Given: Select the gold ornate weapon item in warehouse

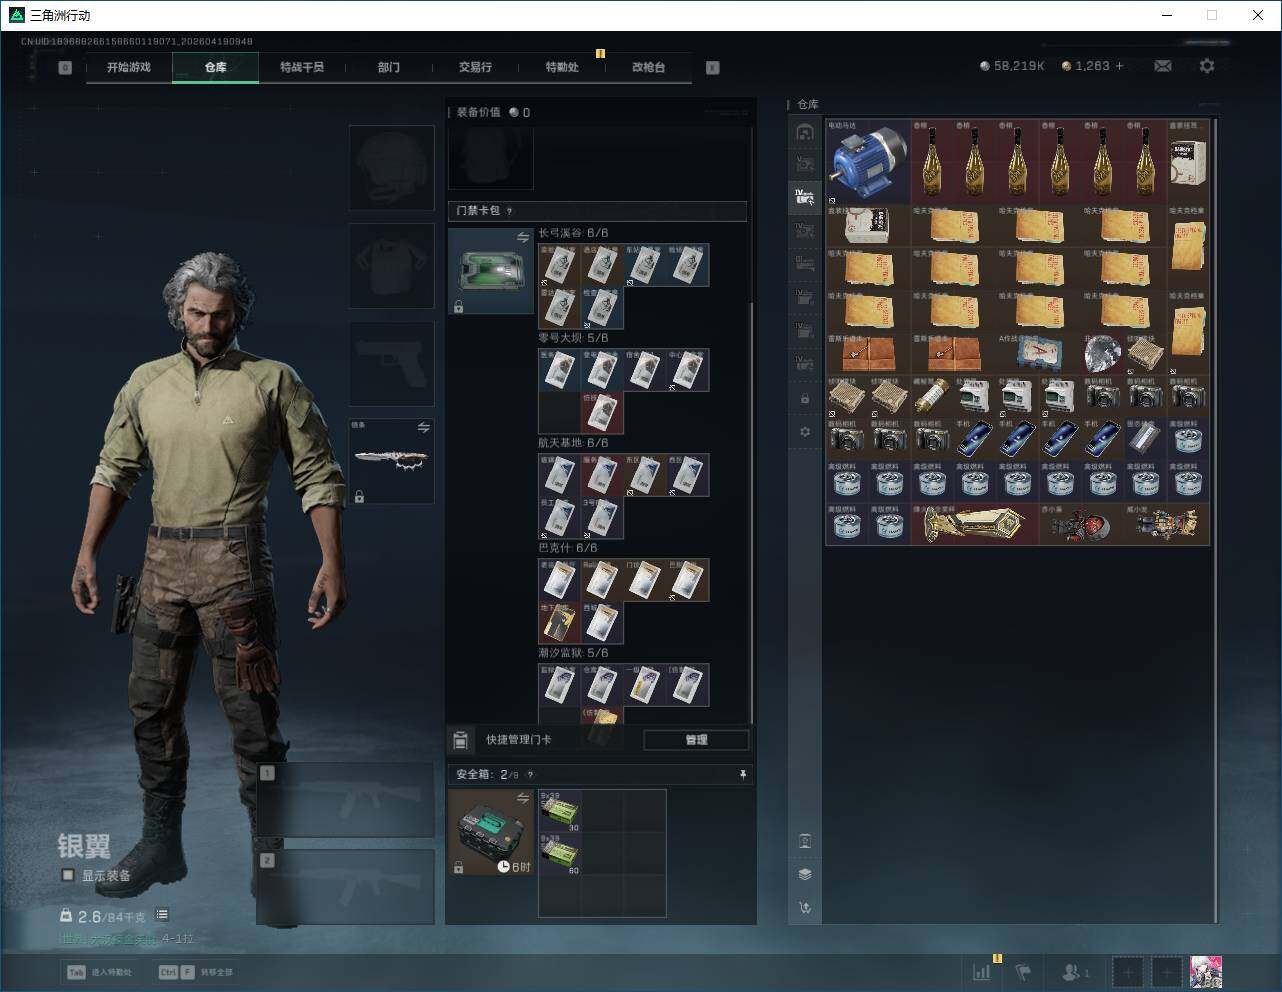Looking at the screenshot, I should coord(973,524).
